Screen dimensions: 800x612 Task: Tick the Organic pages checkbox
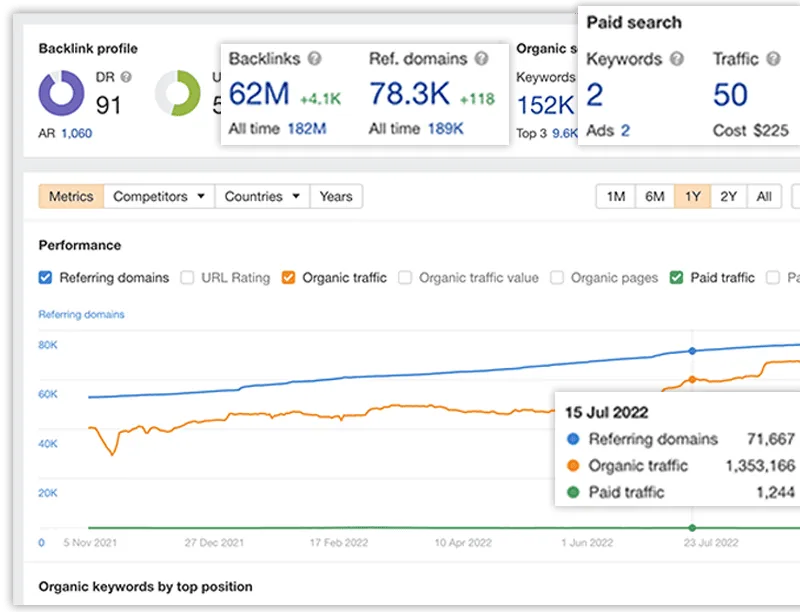(557, 278)
